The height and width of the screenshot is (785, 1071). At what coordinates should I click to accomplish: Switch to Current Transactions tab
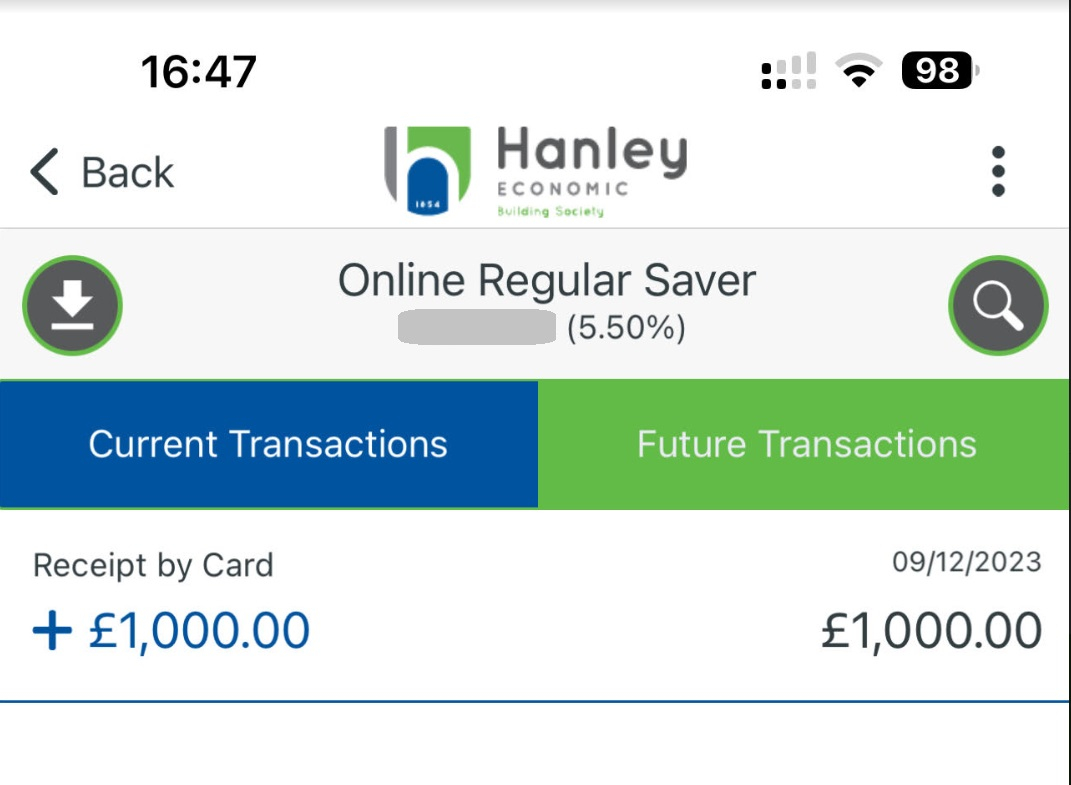pyautogui.click(x=269, y=444)
